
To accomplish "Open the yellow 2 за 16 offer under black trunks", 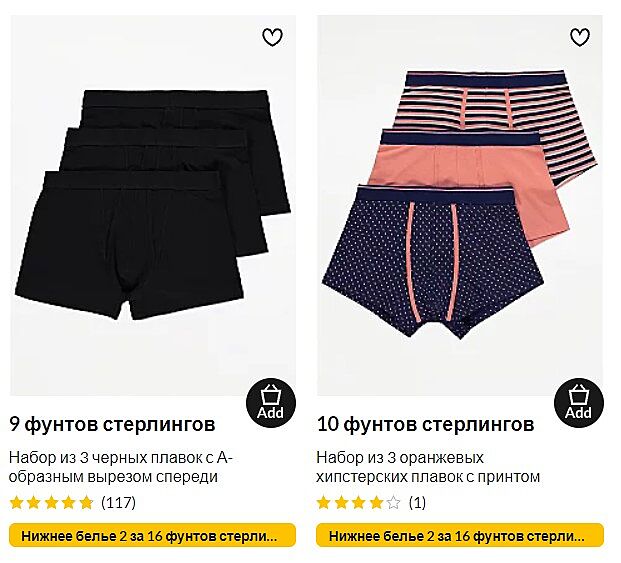I will click(152, 536).
